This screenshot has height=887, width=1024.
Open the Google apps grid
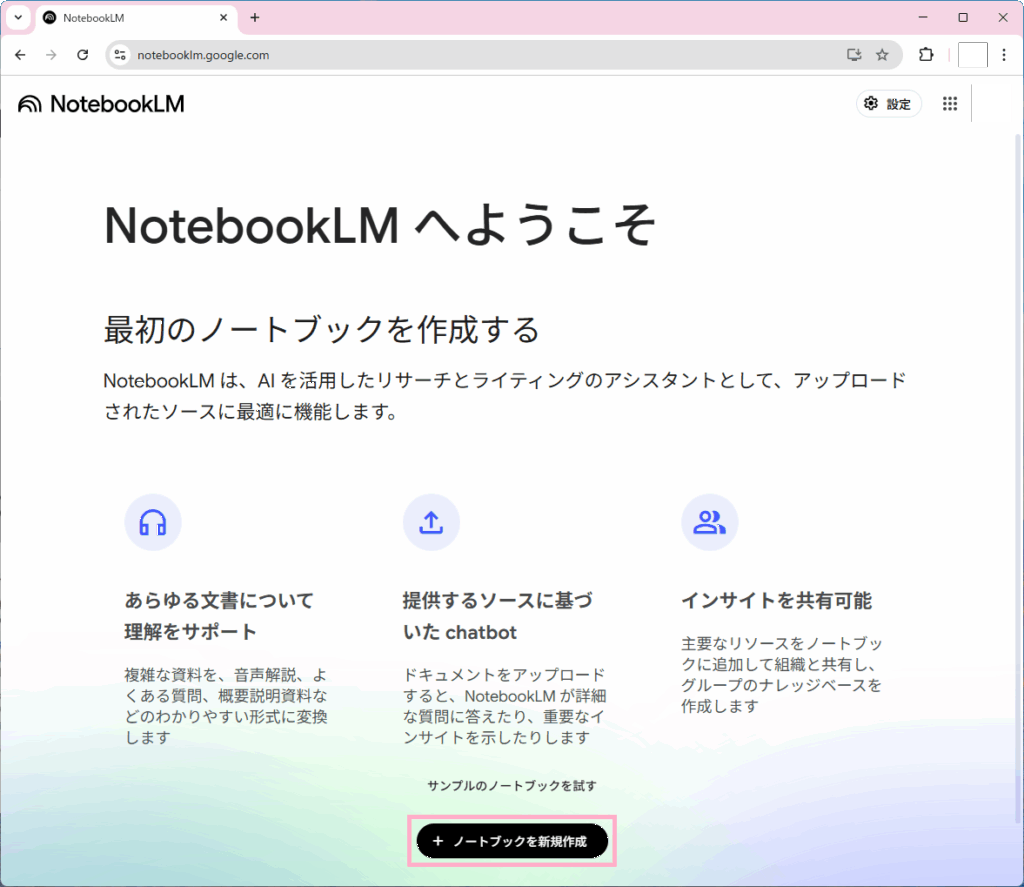pos(950,104)
